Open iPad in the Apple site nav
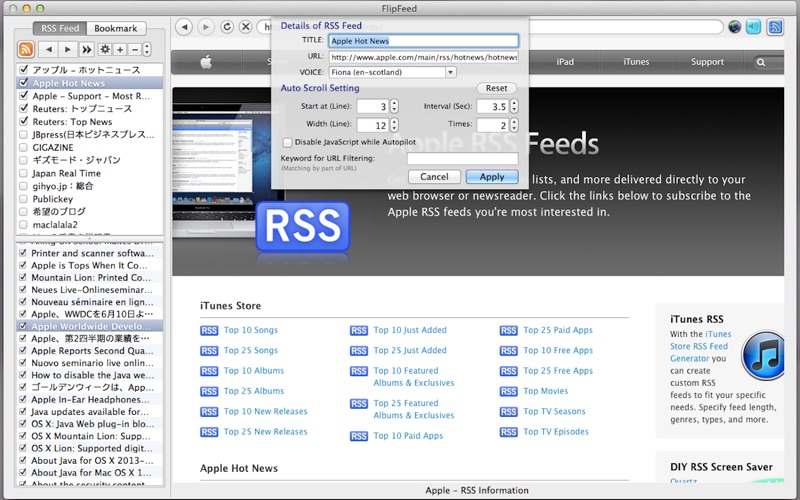 tap(565, 62)
